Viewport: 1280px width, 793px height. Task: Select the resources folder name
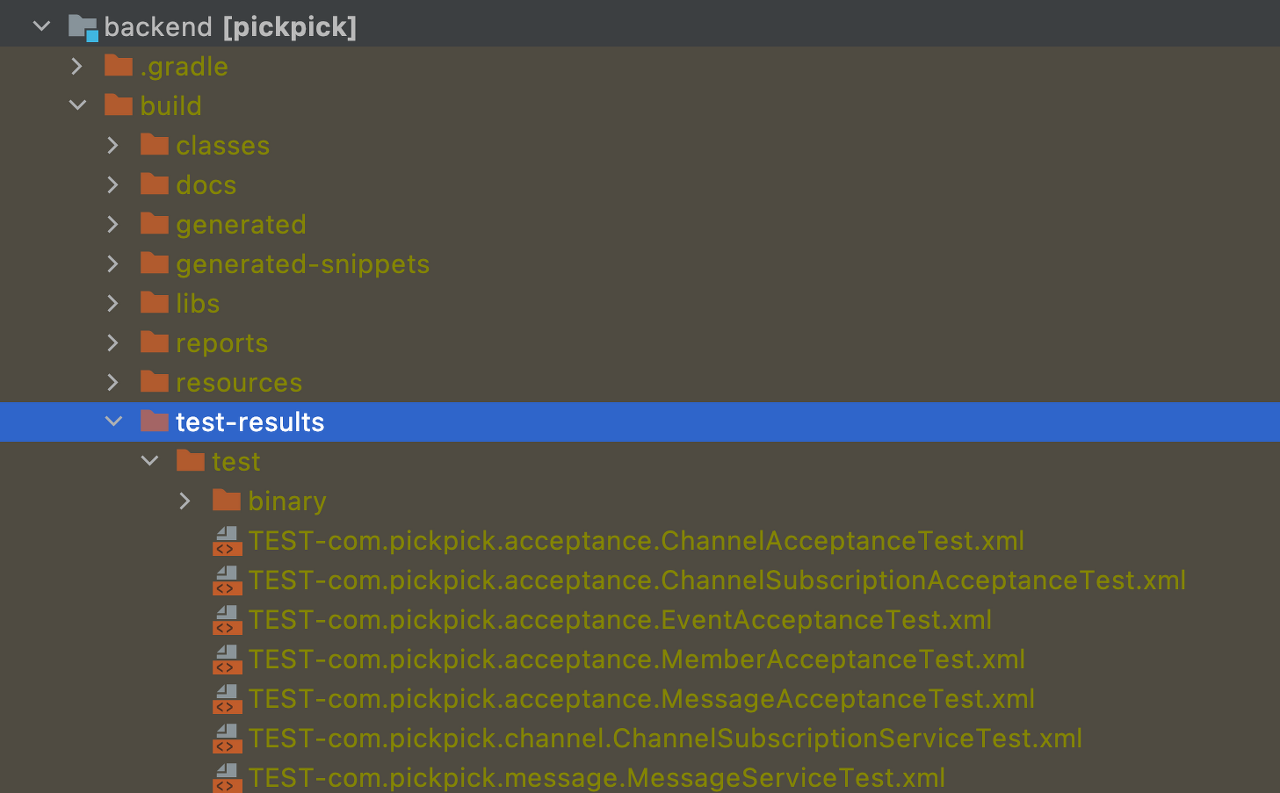tap(239, 383)
